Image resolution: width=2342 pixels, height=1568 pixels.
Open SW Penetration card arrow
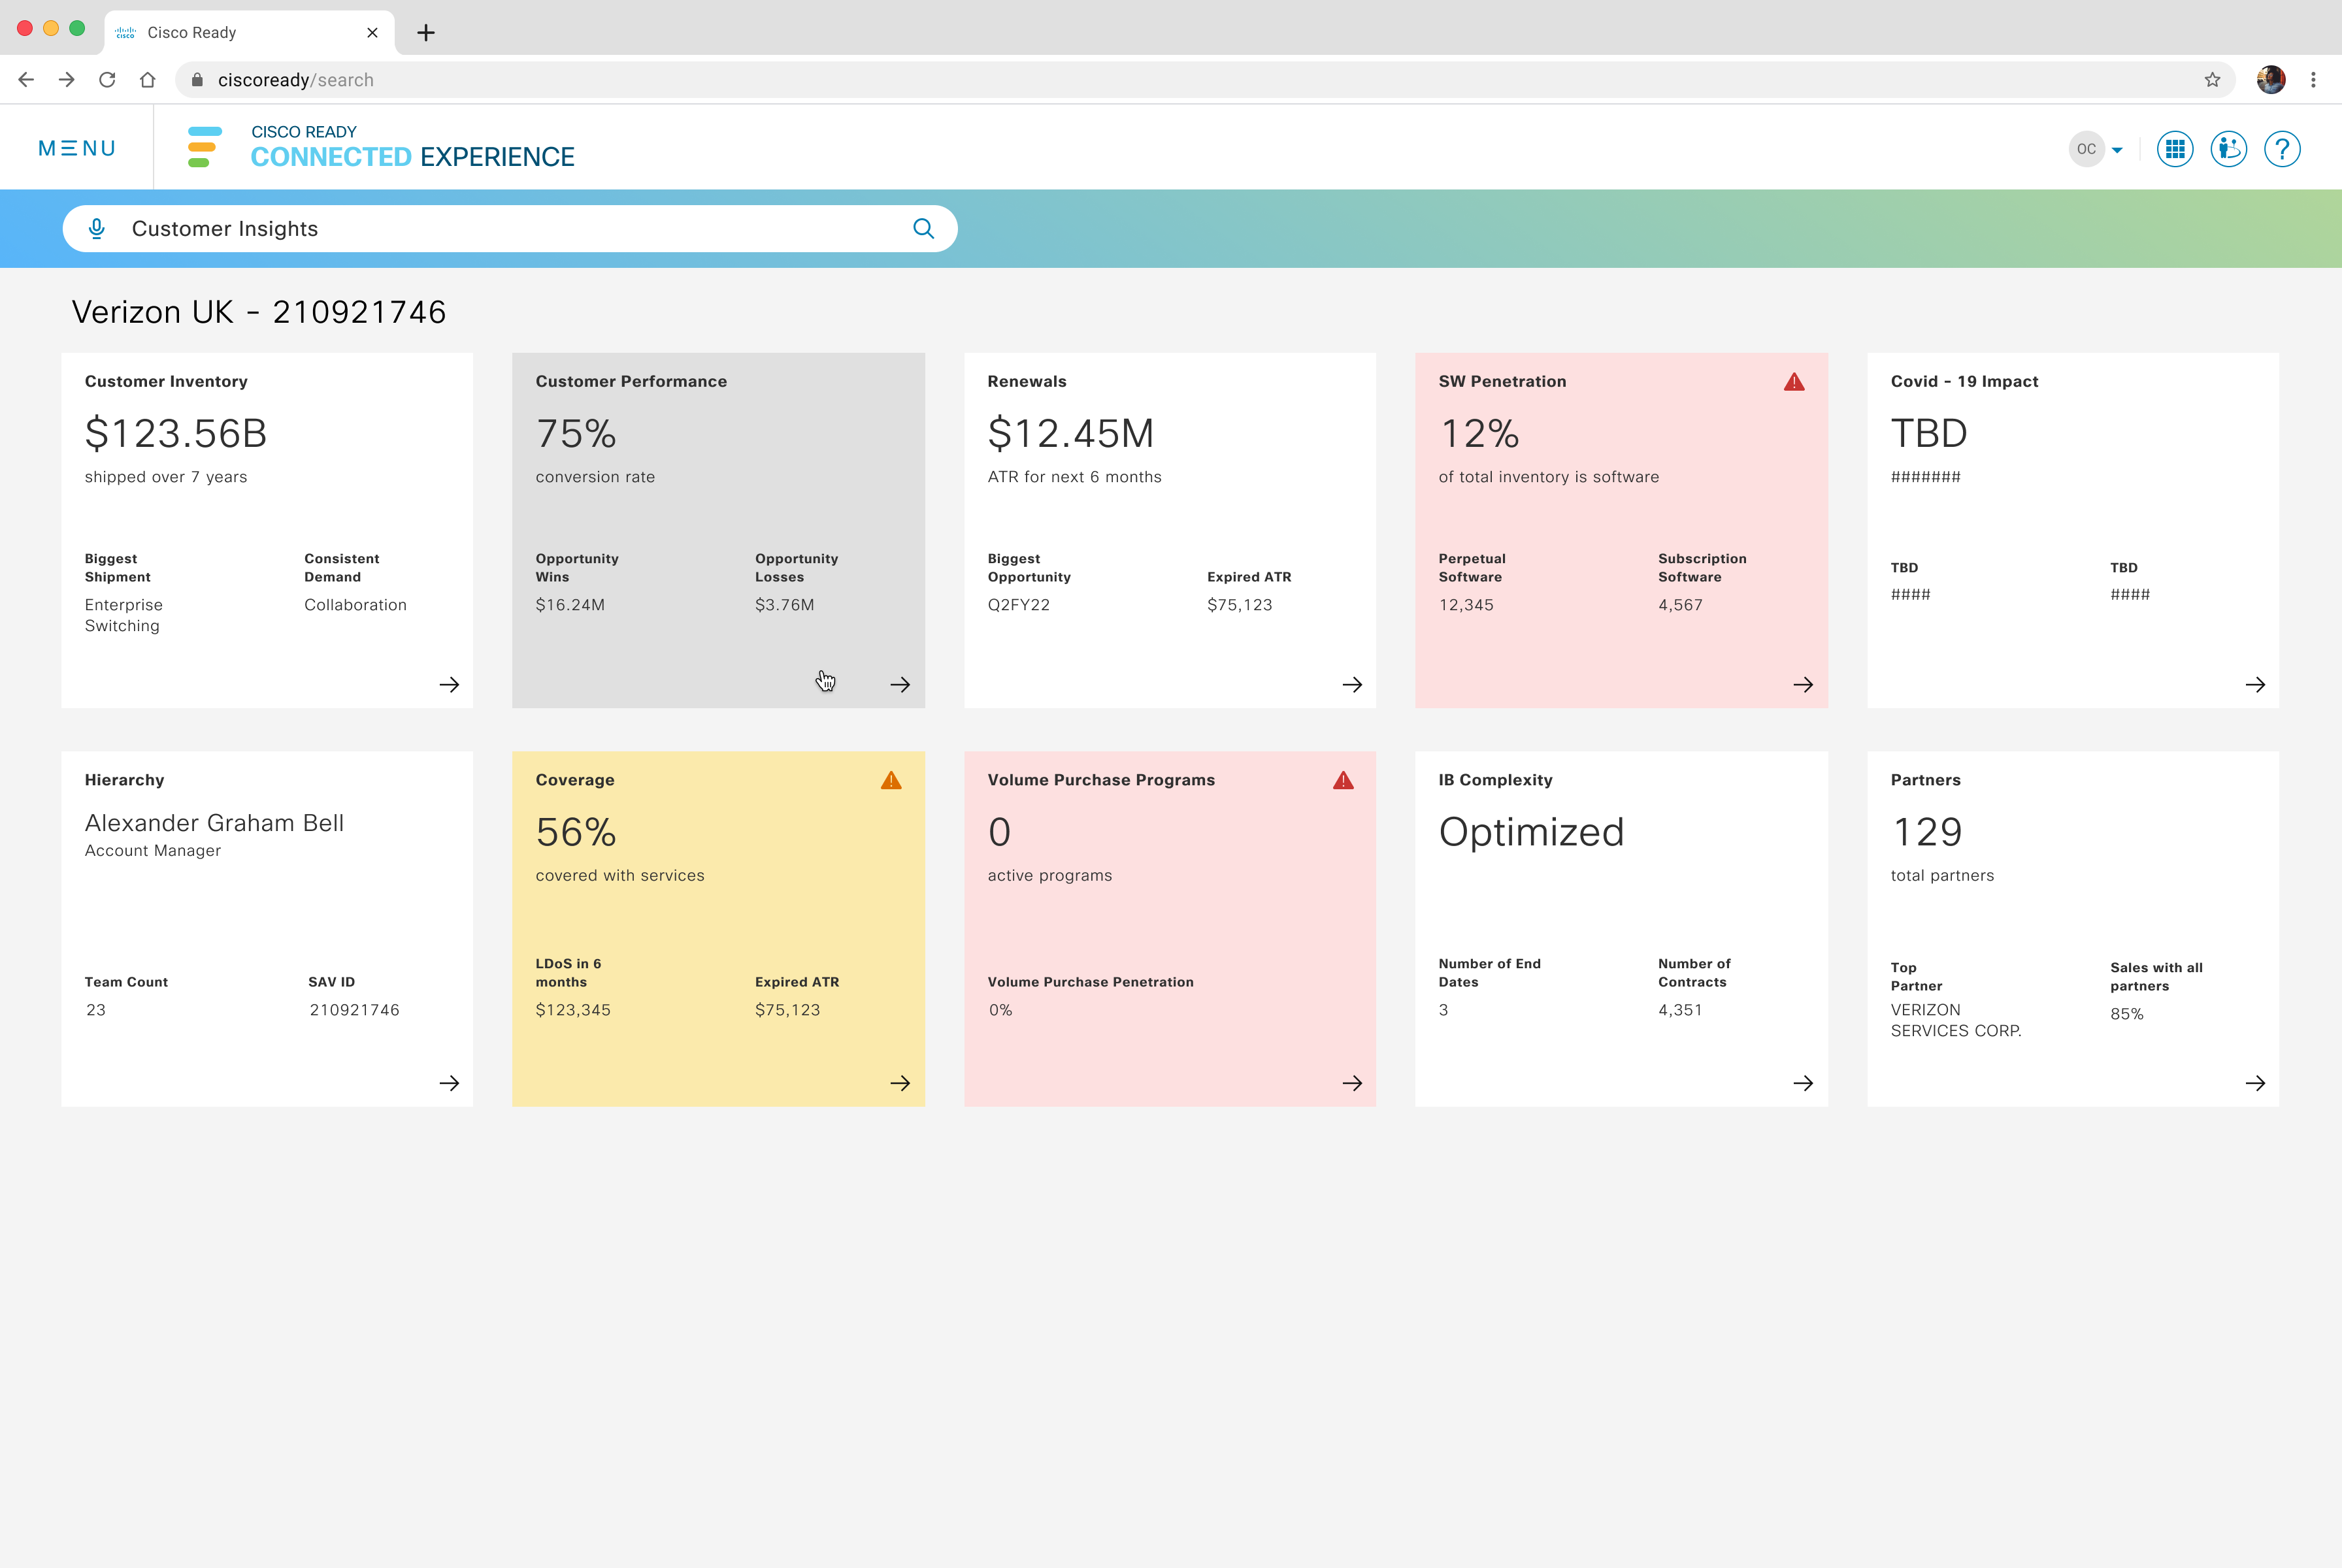(1803, 685)
